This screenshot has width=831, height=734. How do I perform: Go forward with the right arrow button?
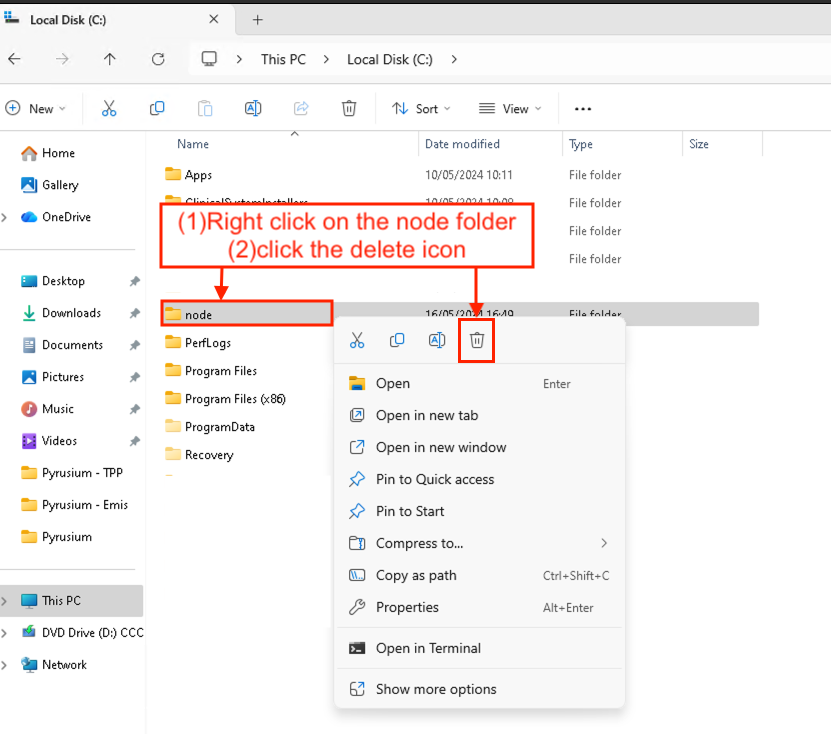pos(62,59)
